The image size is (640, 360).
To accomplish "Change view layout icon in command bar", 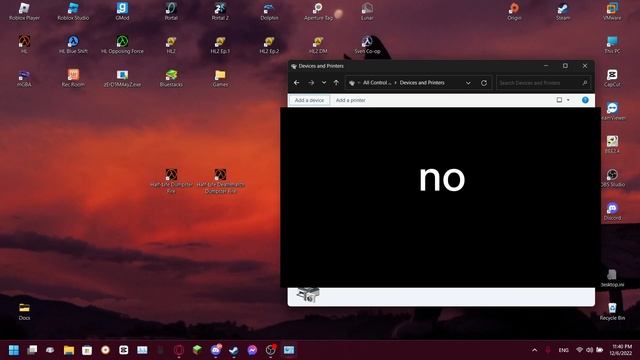I will point(559,100).
